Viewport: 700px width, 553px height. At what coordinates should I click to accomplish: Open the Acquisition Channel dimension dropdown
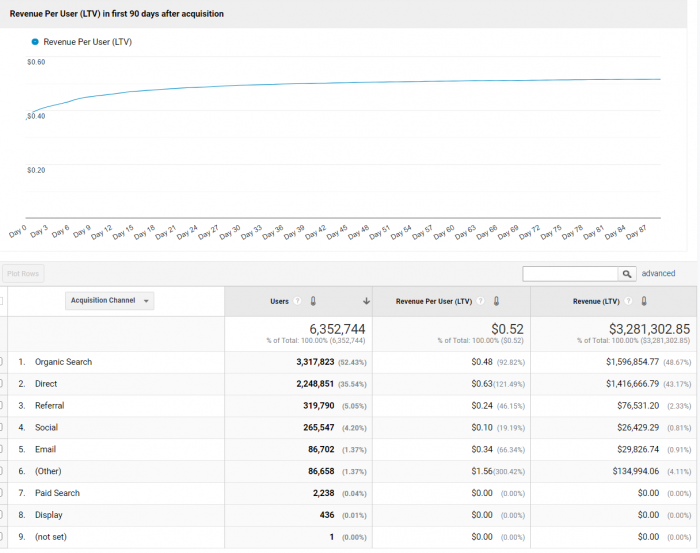[110, 301]
